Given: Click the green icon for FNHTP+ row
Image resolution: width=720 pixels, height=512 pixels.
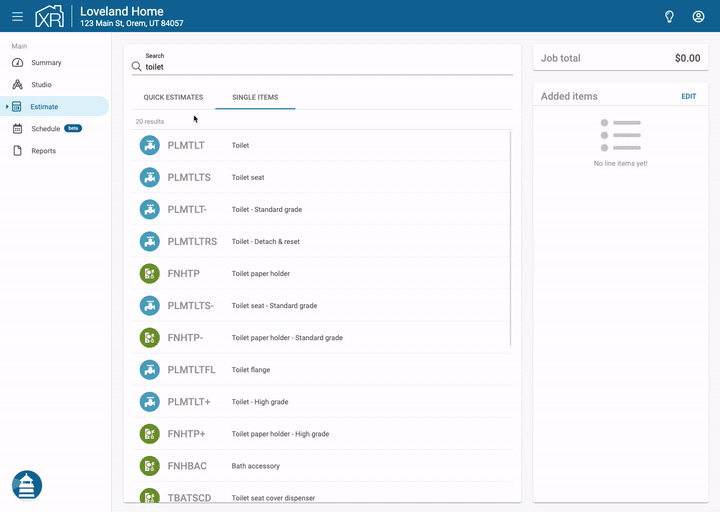Looking at the screenshot, I should click(x=150, y=434).
